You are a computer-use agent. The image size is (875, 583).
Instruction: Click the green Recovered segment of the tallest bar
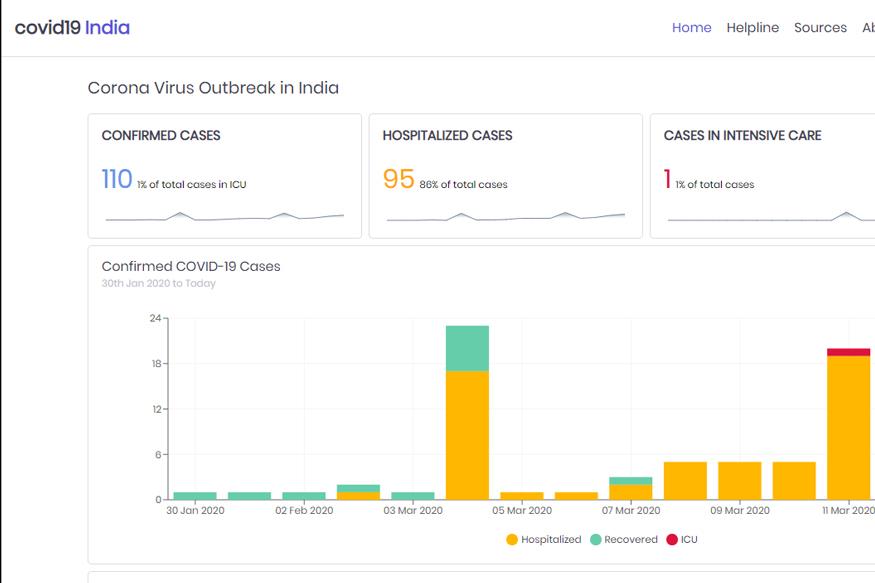coord(467,349)
